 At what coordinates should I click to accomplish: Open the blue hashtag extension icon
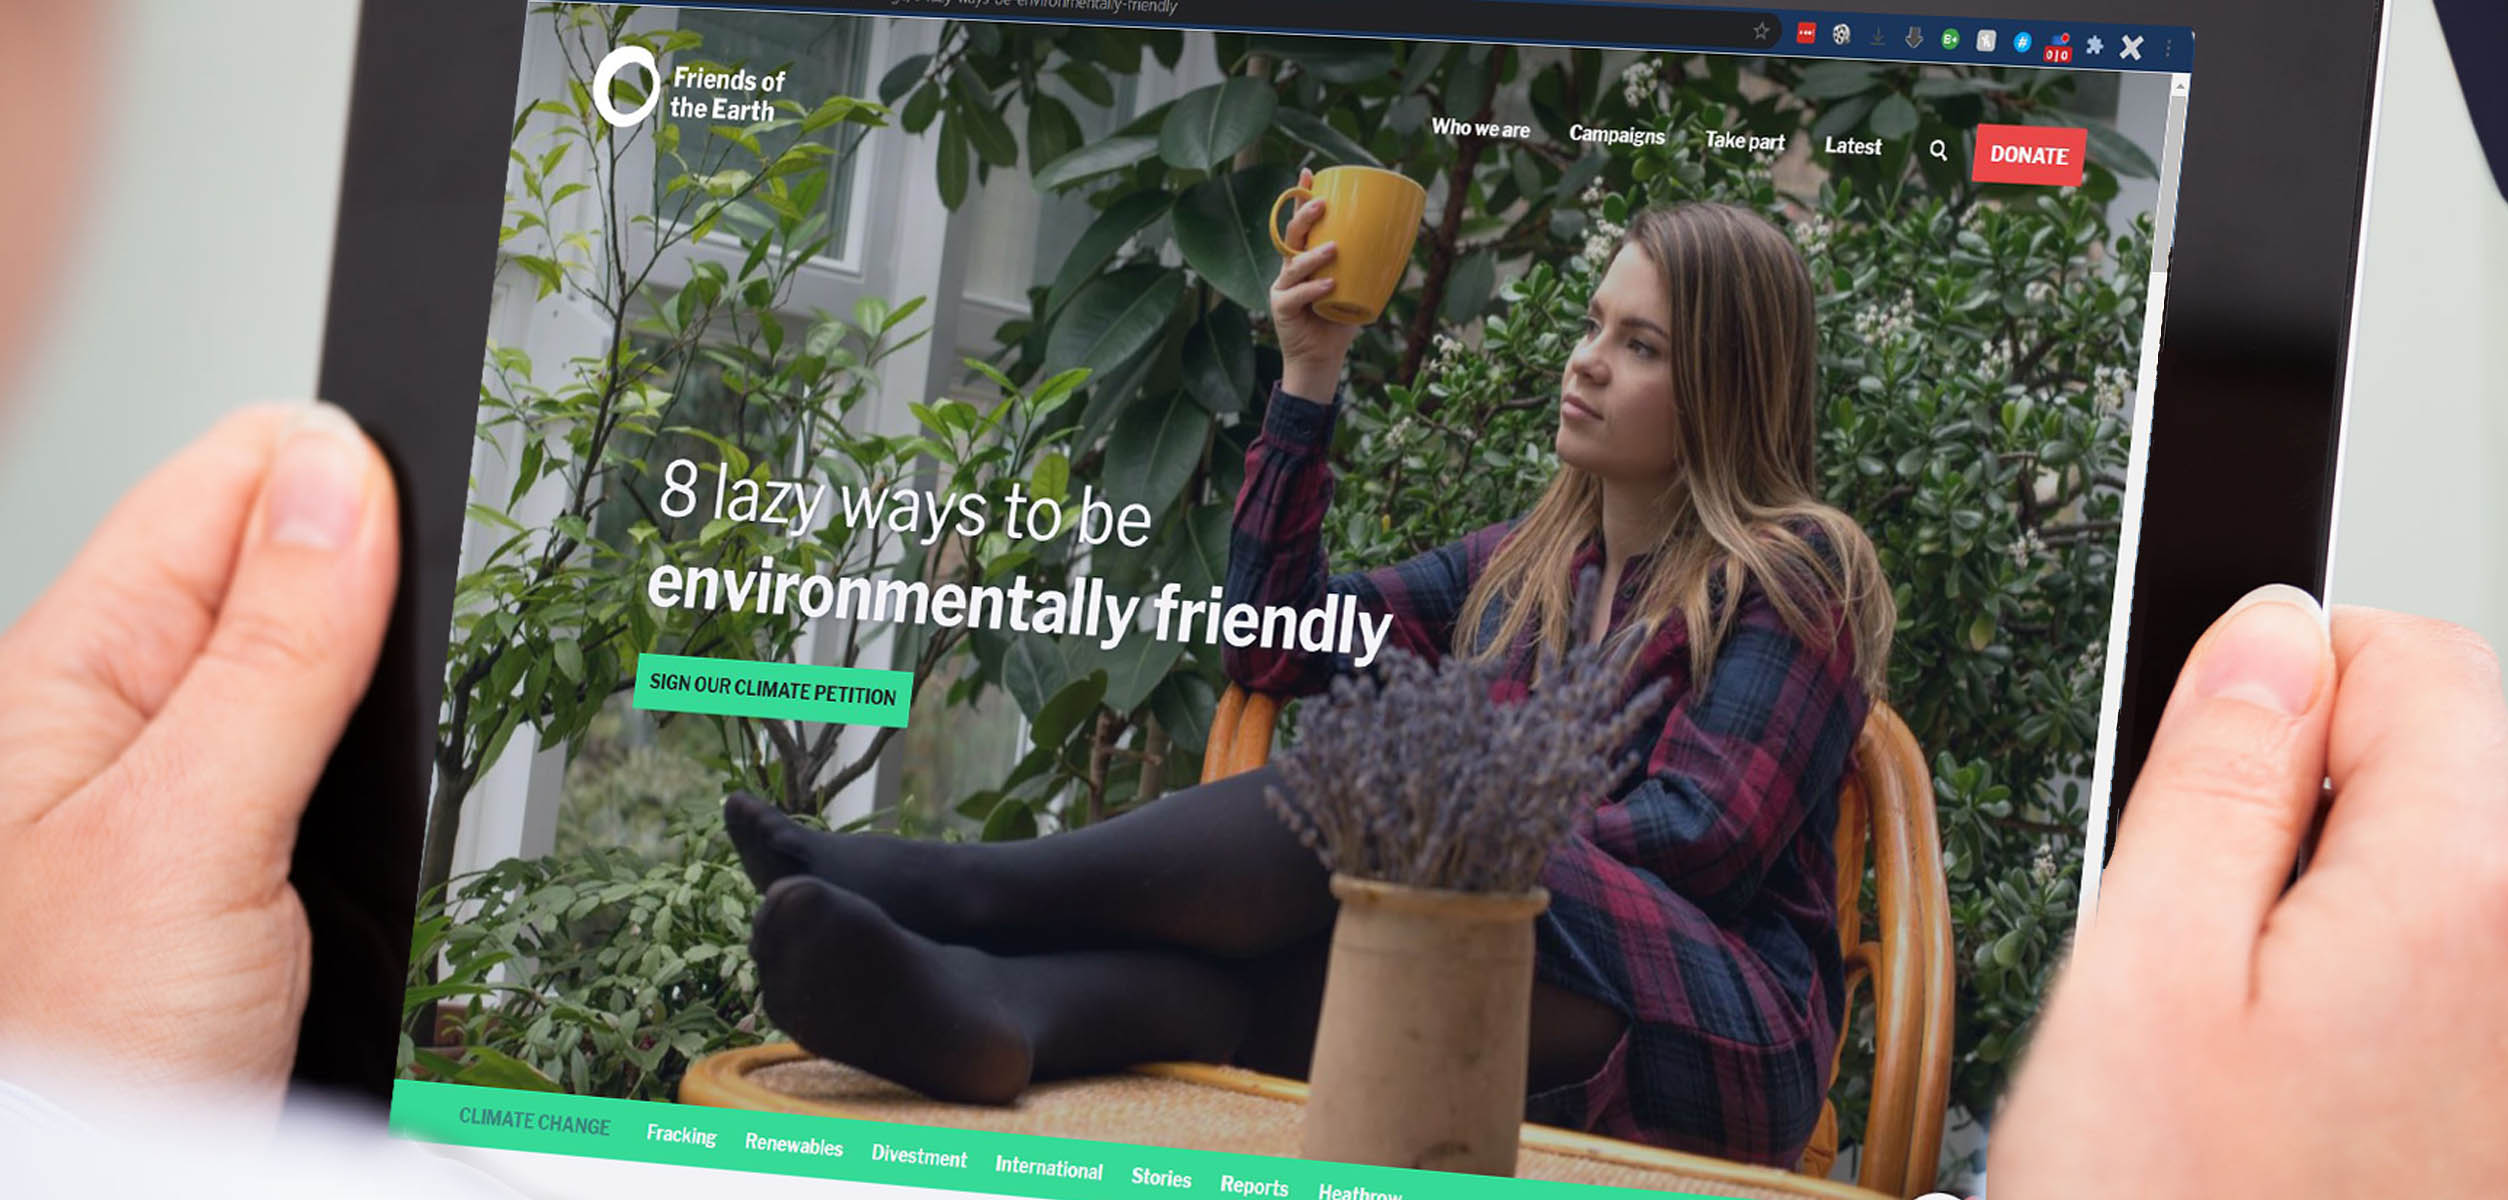(2021, 42)
